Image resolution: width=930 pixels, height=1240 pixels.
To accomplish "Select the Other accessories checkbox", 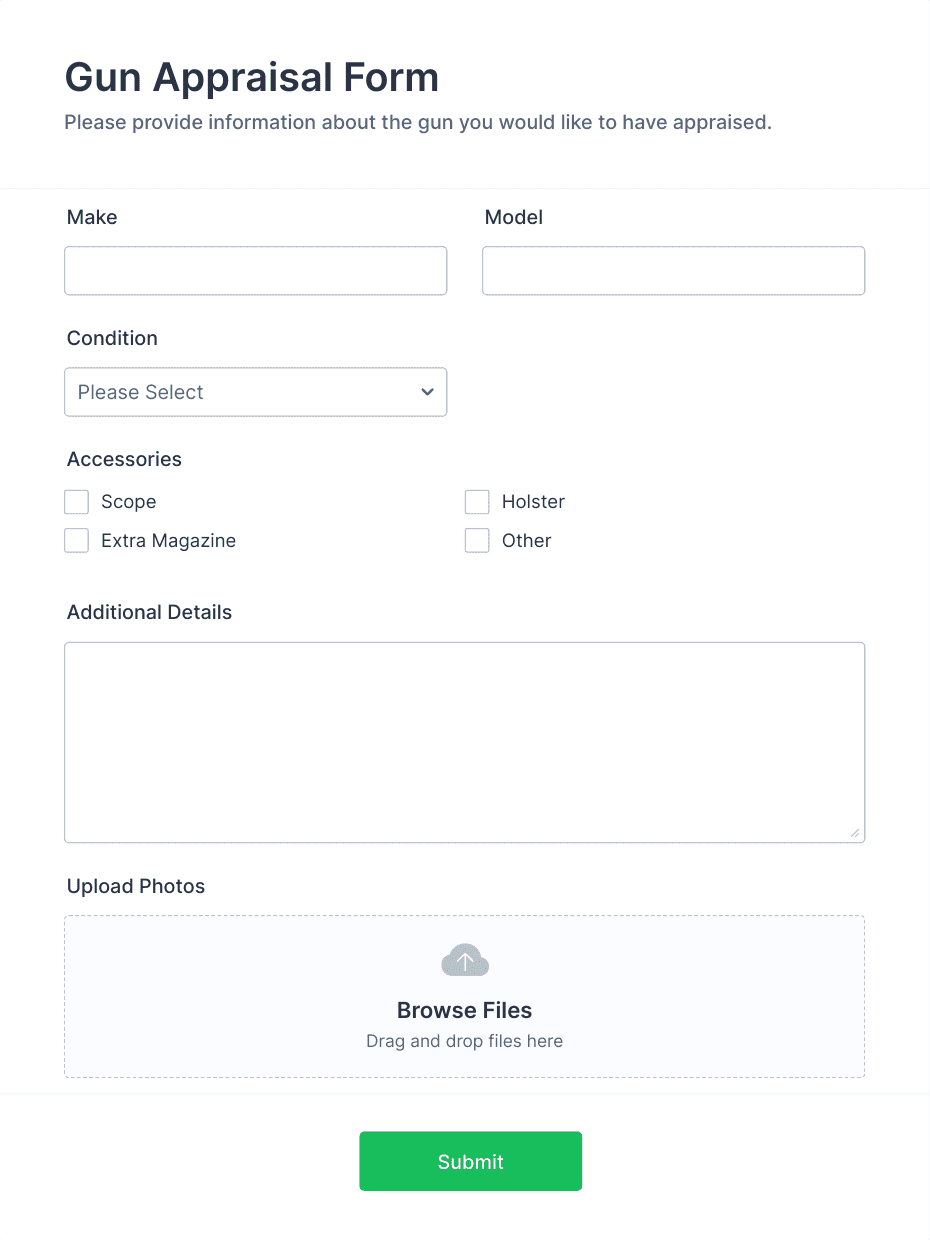I will point(477,541).
